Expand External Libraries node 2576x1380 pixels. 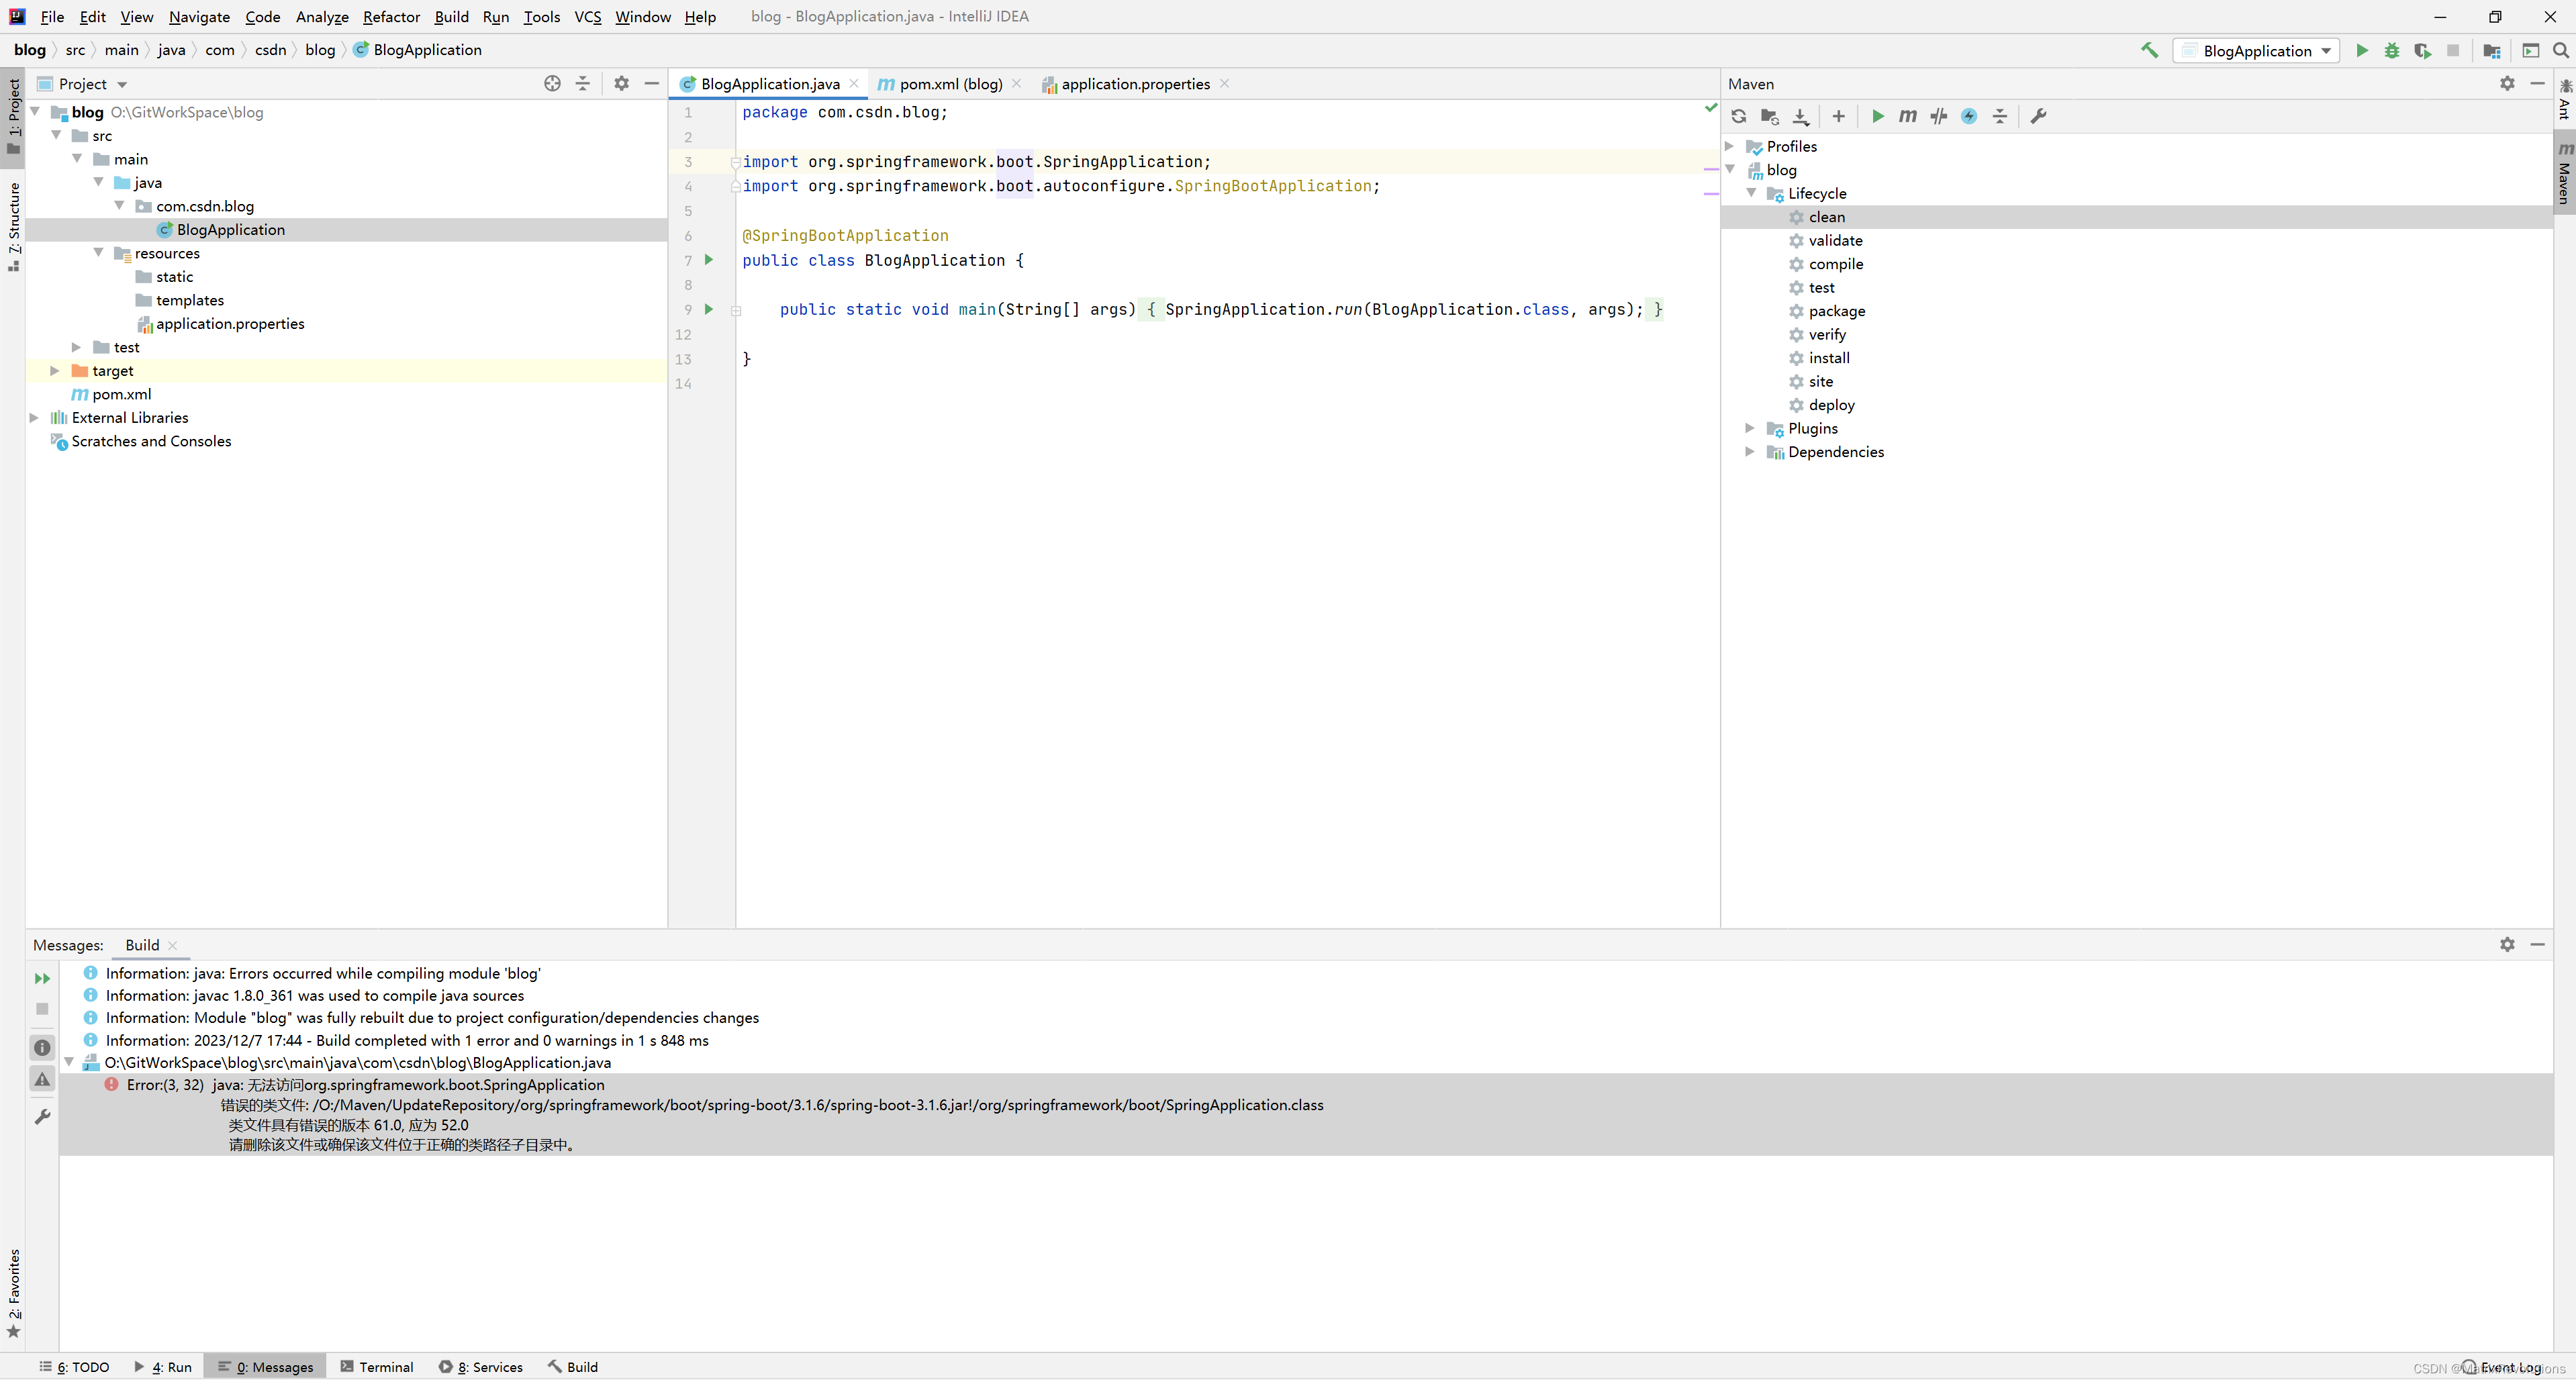pos(34,418)
